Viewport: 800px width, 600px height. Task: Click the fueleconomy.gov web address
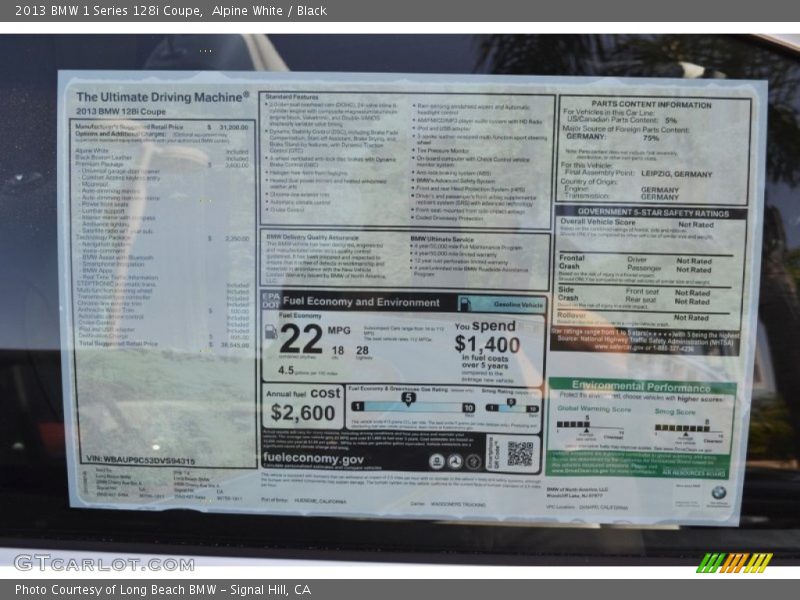click(313, 459)
